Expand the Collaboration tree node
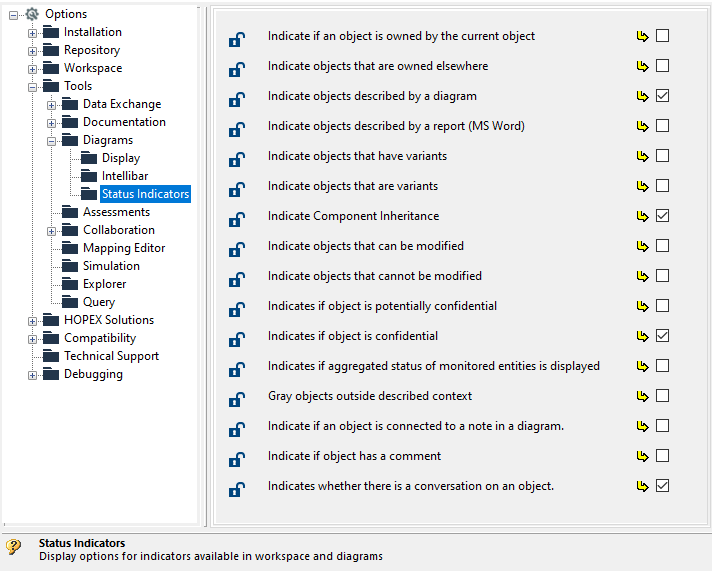 [x=51, y=231]
